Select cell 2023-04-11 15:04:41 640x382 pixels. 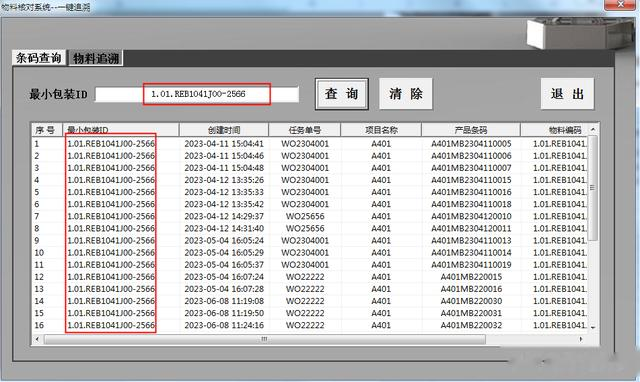pos(224,144)
